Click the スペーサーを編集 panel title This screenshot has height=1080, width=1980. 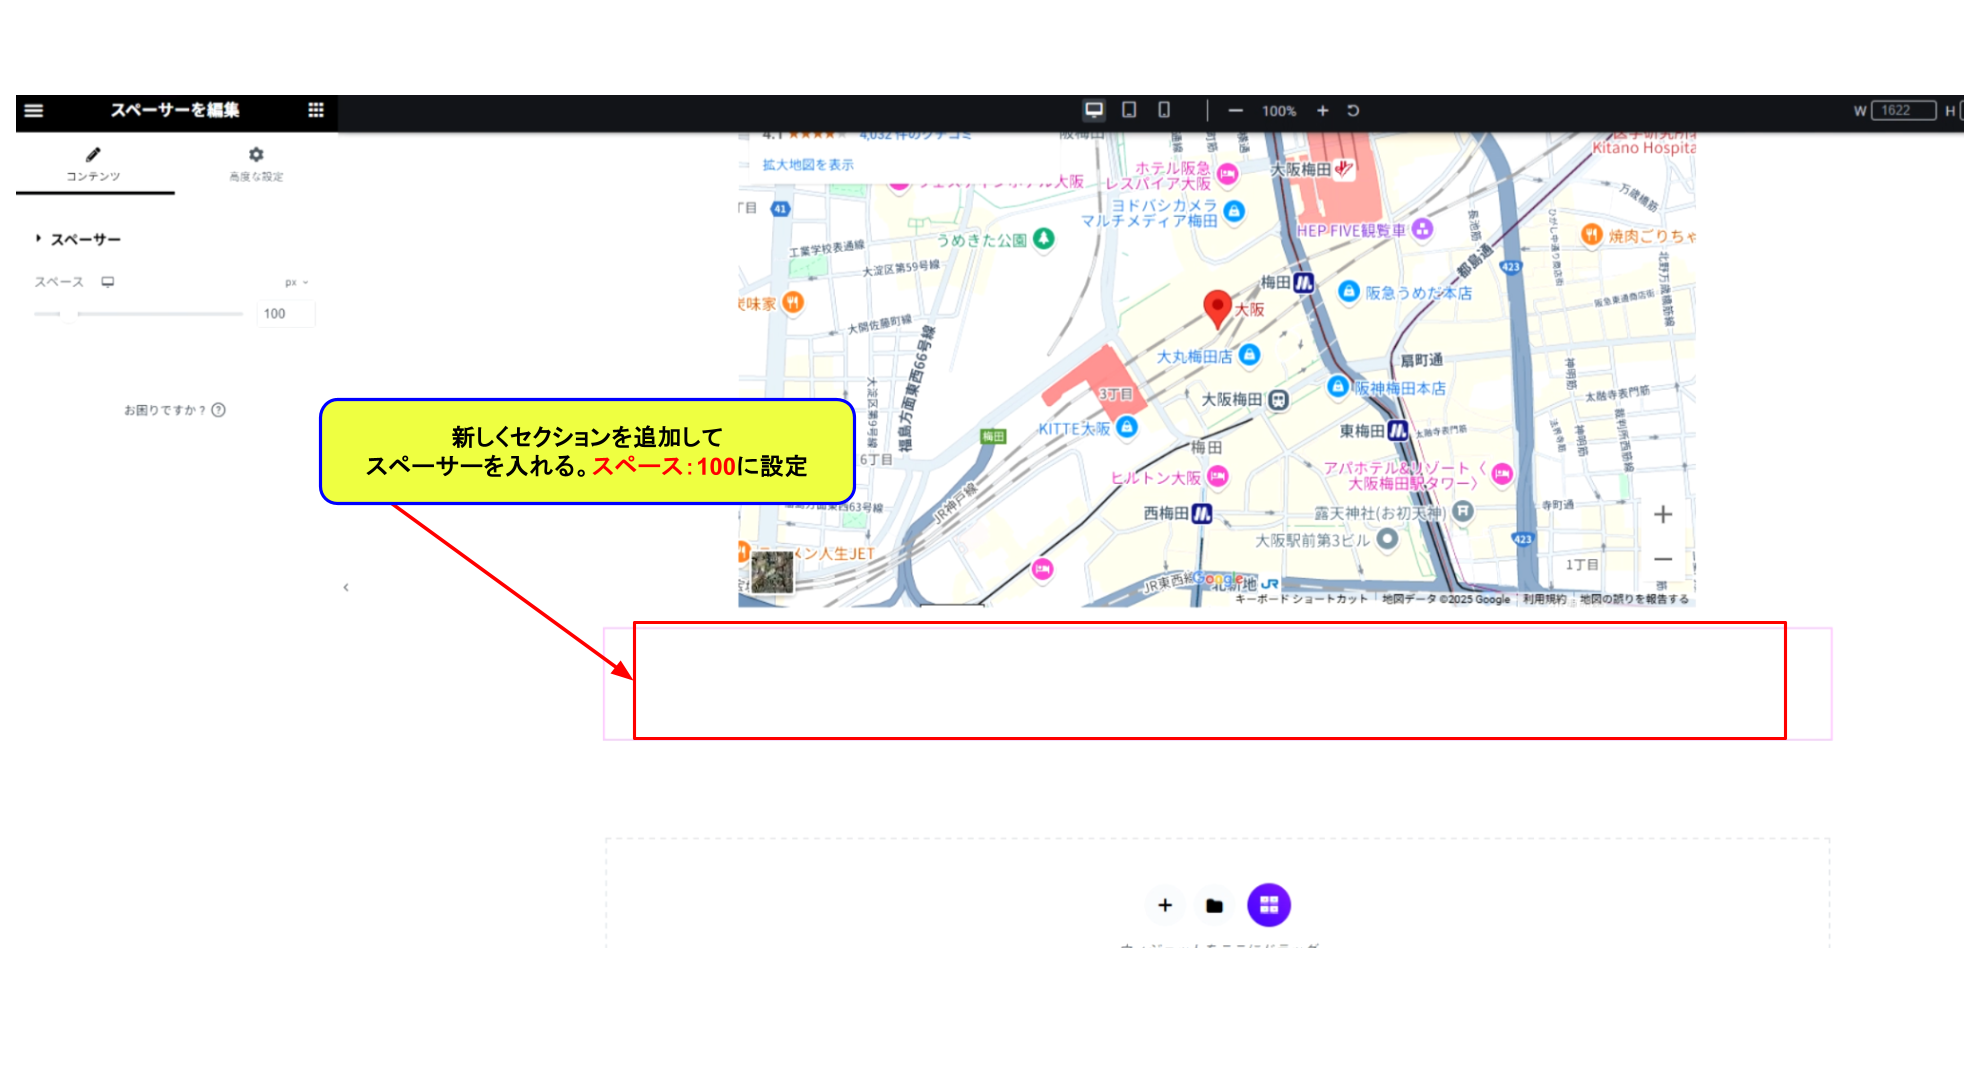(175, 110)
